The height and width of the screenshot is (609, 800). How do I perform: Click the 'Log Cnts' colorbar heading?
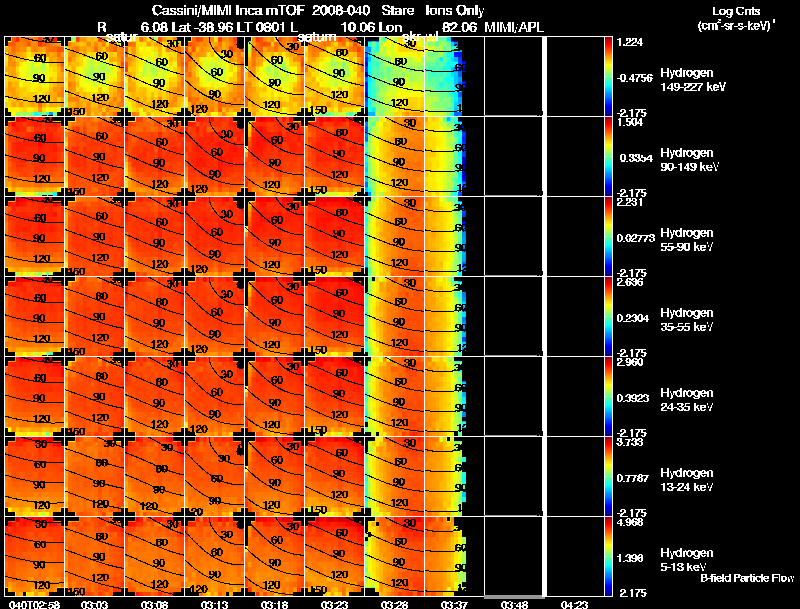[736, 11]
